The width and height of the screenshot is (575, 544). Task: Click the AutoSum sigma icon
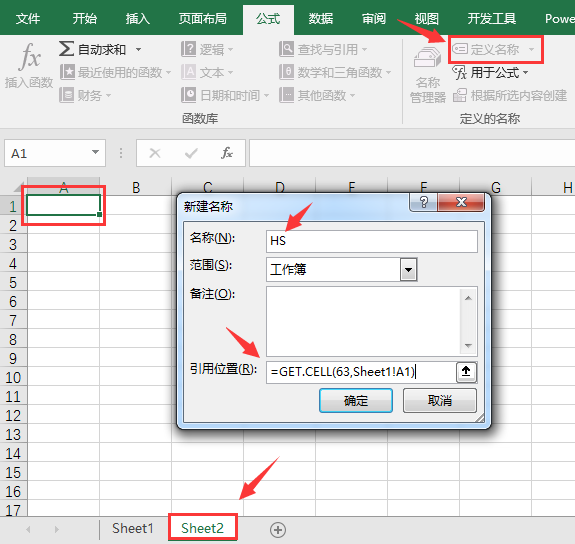(x=66, y=49)
